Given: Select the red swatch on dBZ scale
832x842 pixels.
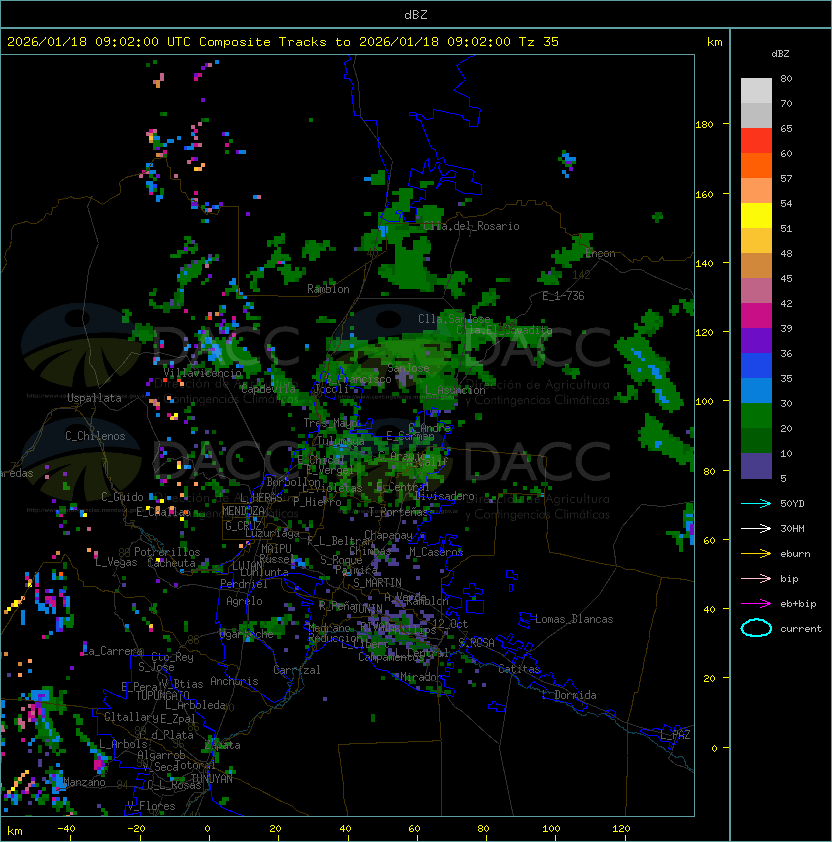Looking at the screenshot, I should (756, 141).
